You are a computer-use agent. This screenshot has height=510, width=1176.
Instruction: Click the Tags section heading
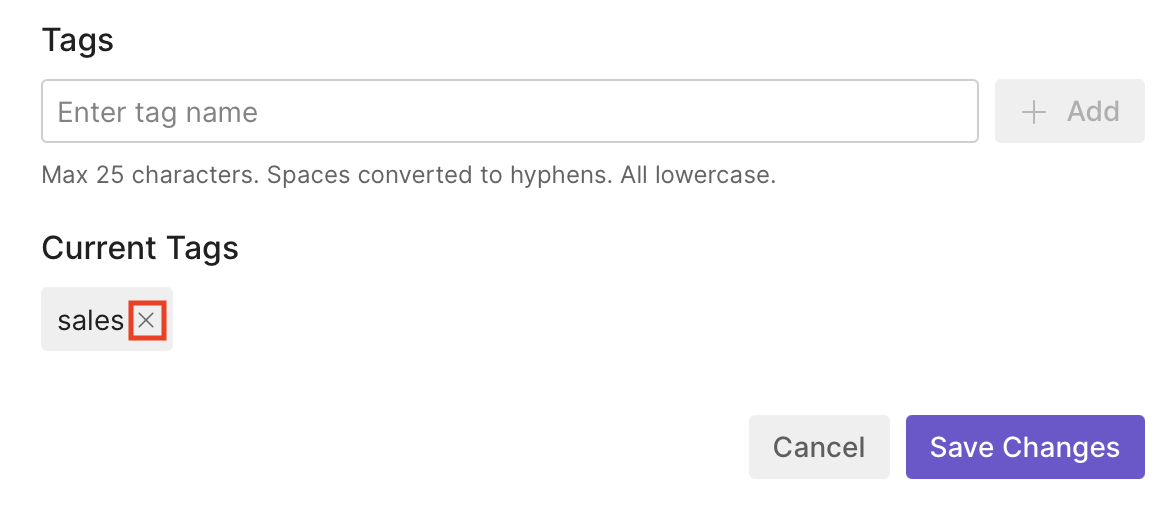coord(78,41)
